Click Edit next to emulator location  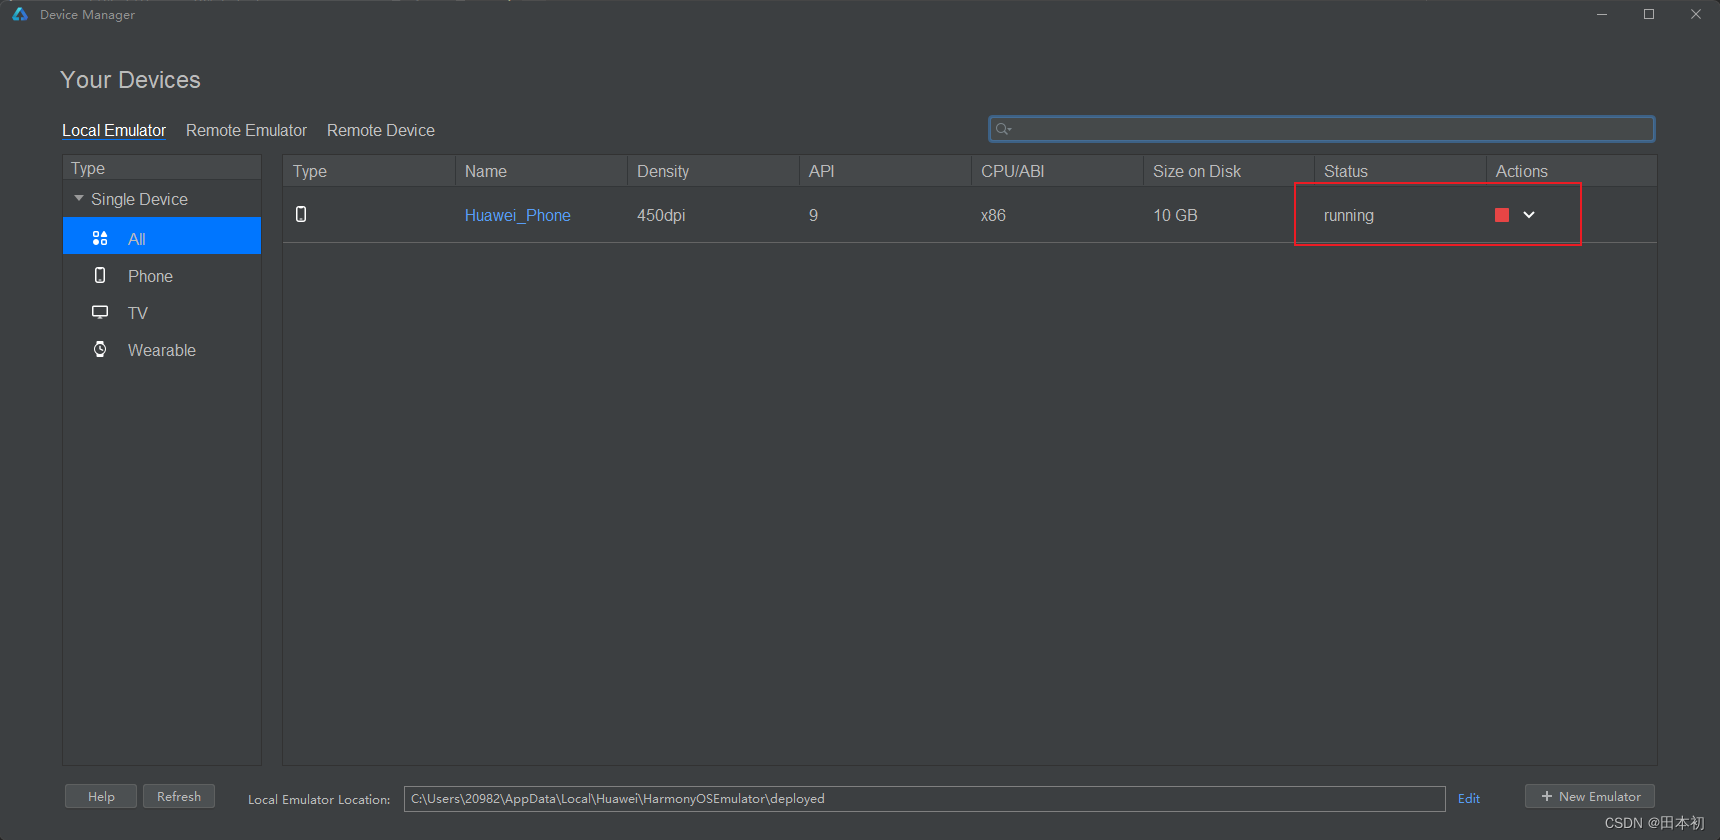point(1469,798)
